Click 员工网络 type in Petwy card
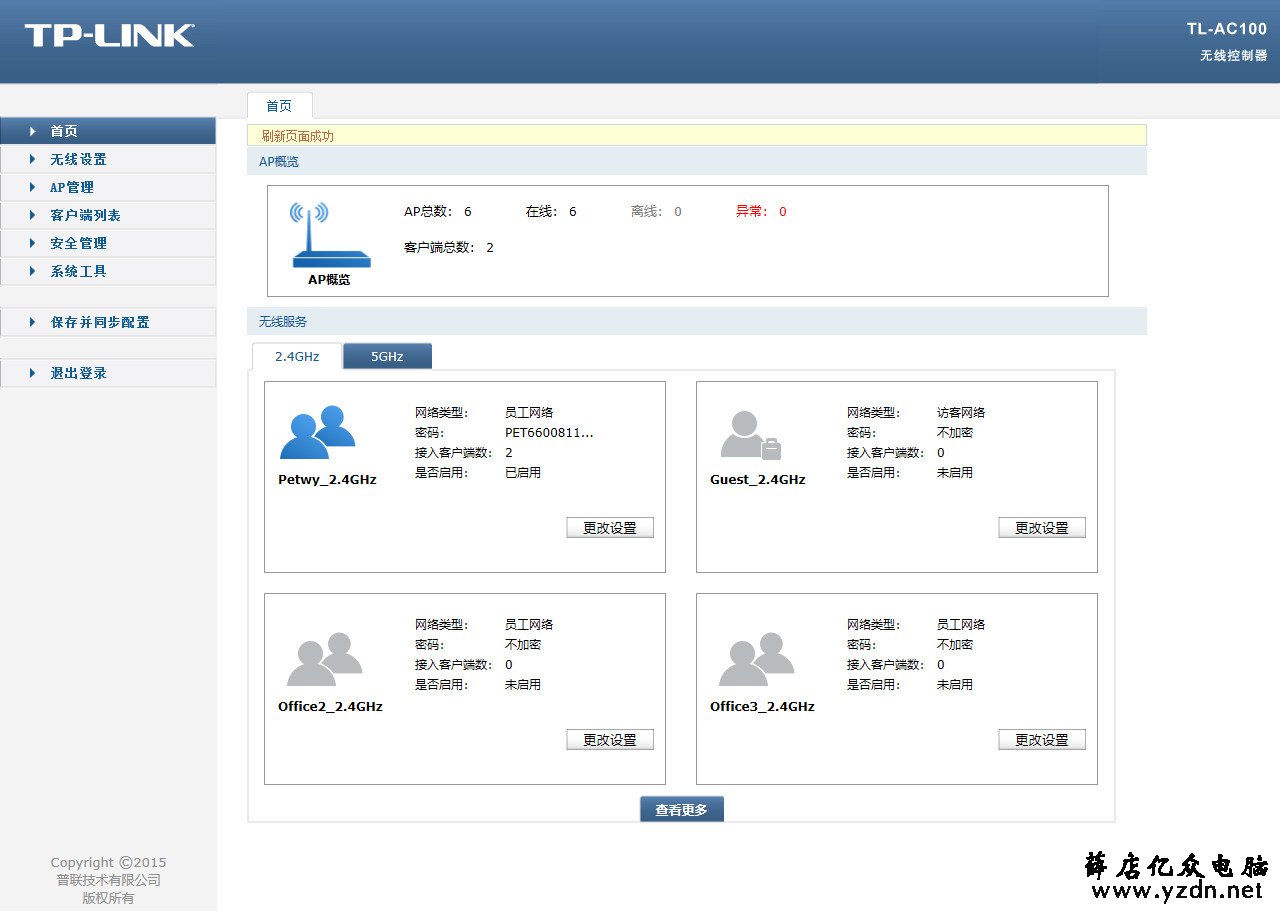Image resolution: width=1280 pixels, height=911 pixels. (529, 413)
